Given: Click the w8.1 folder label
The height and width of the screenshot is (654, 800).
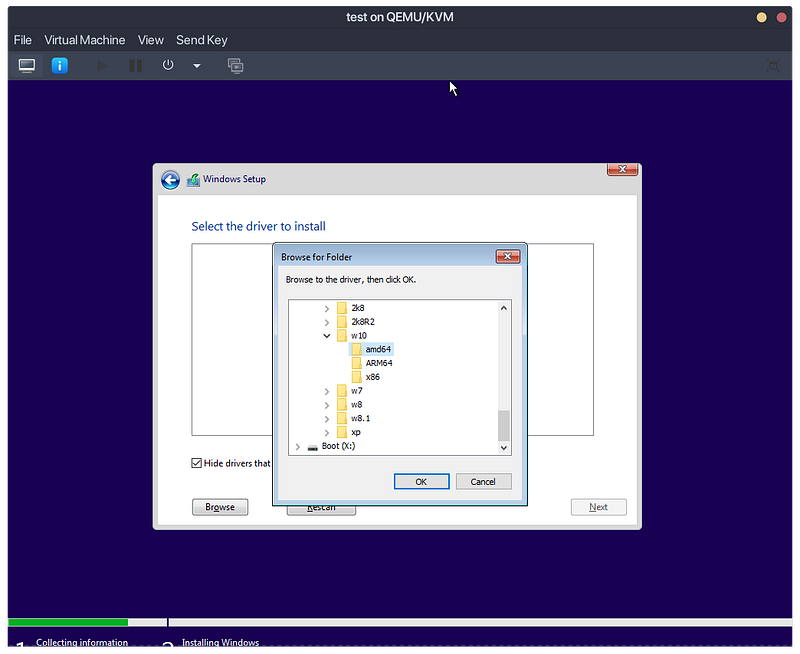Looking at the screenshot, I should (360, 419).
